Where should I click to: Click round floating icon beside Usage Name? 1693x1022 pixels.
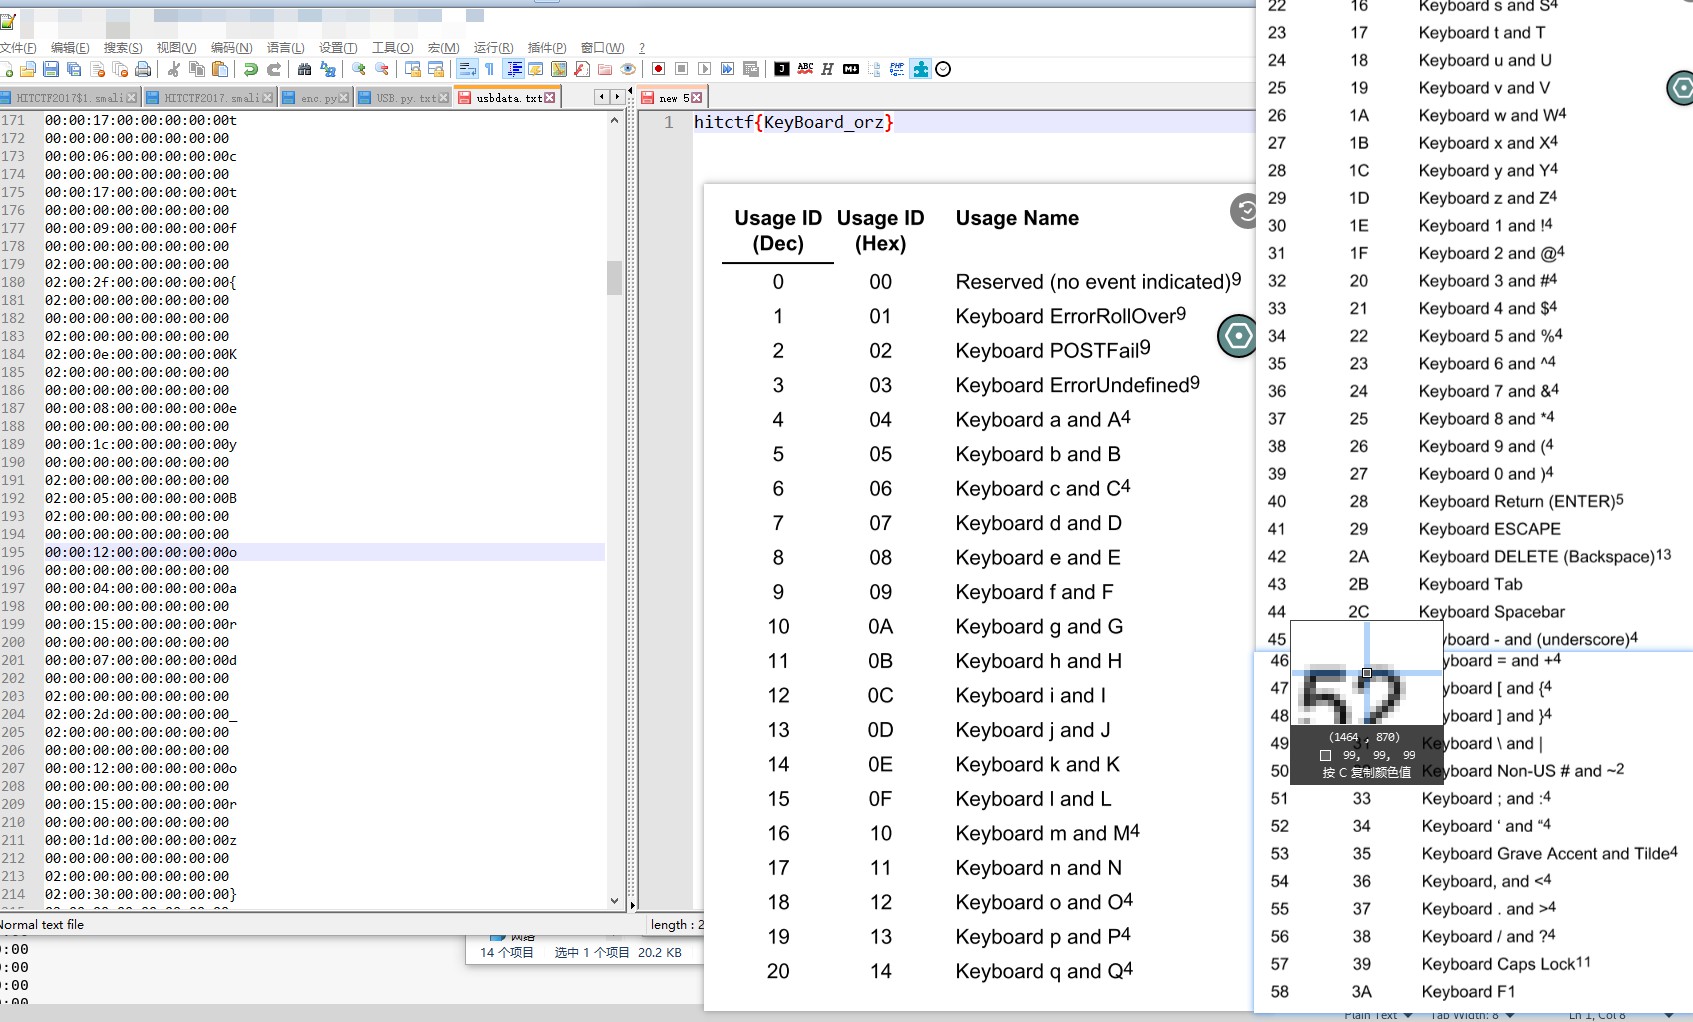[x=1244, y=211]
